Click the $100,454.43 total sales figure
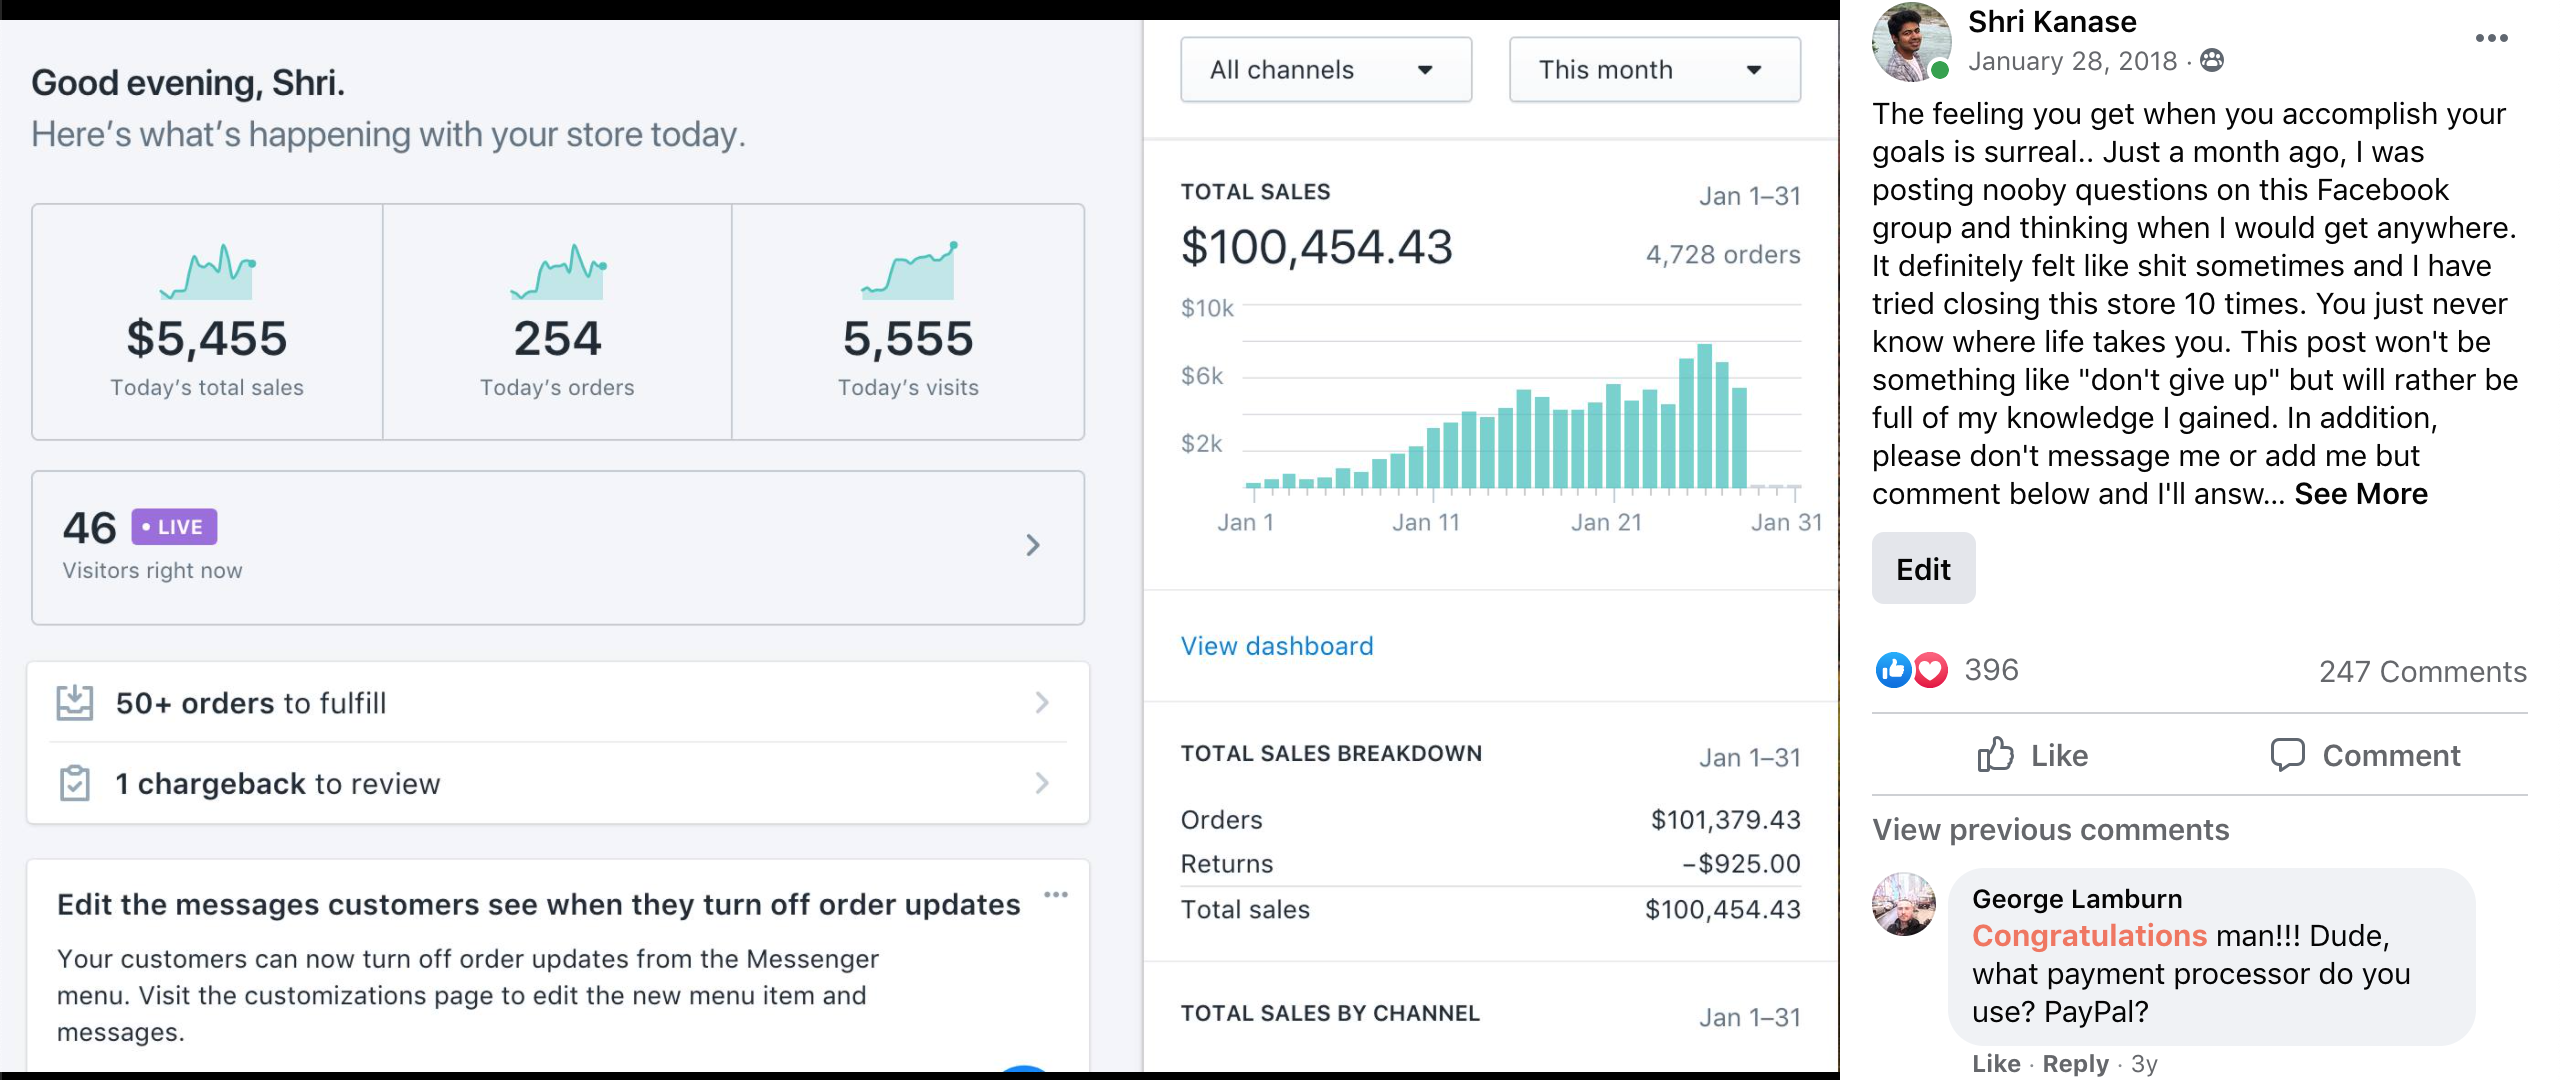This screenshot has height=1080, width=2560. click(1316, 247)
